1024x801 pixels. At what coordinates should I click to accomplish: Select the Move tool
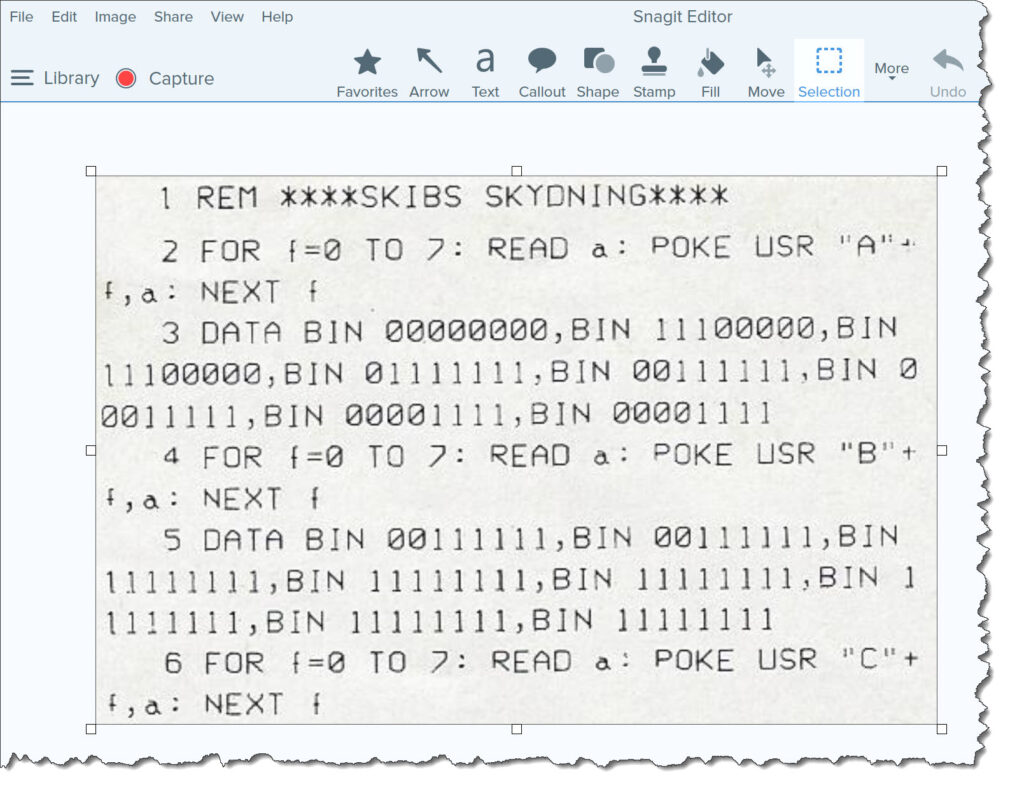766,72
